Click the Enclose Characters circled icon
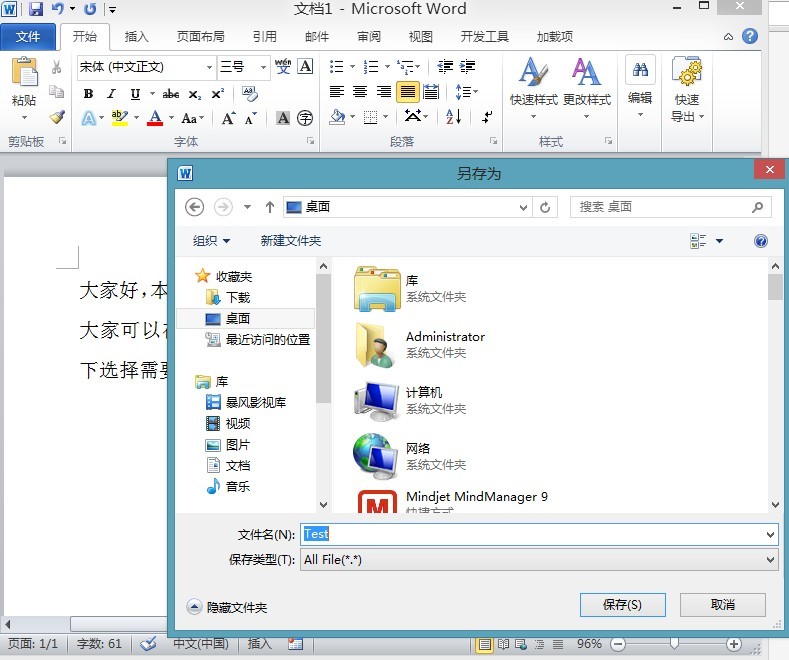The width and height of the screenshot is (789, 660). pos(305,118)
